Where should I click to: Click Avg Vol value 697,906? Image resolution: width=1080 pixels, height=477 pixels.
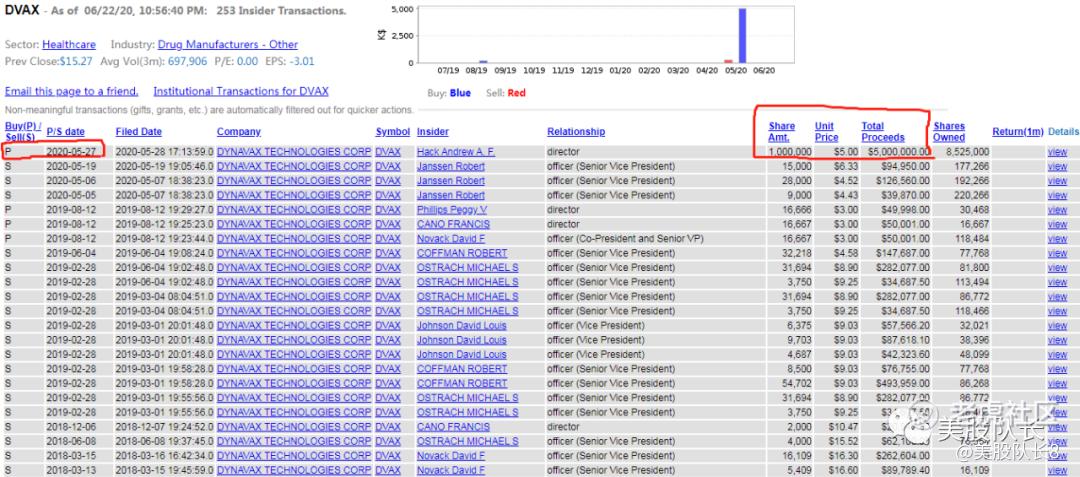pyautogui.click(x=187, y=61)
